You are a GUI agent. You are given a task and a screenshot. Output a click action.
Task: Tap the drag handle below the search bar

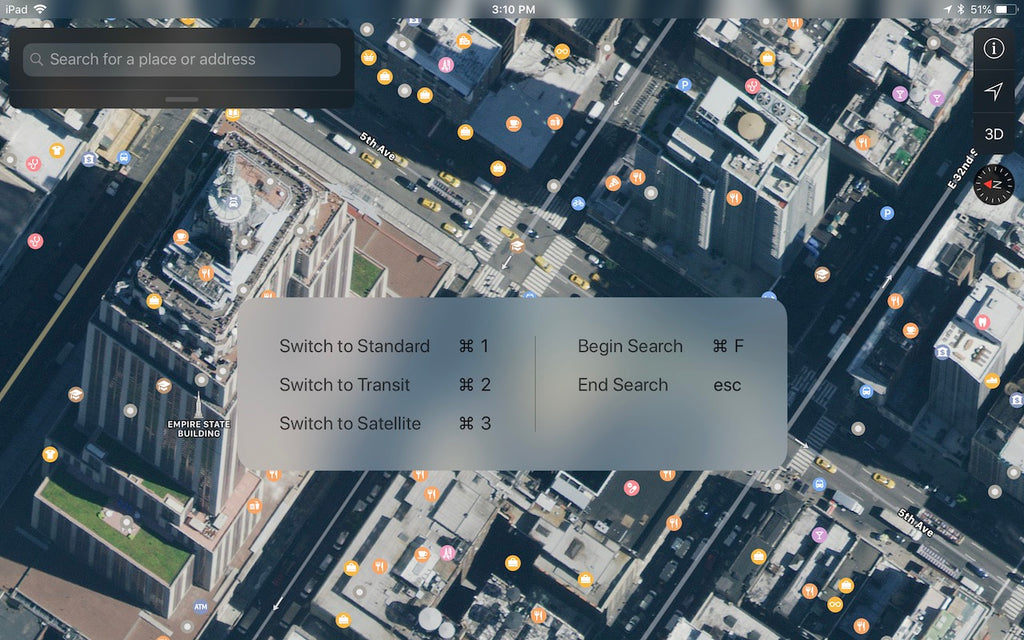pos(183,98)
